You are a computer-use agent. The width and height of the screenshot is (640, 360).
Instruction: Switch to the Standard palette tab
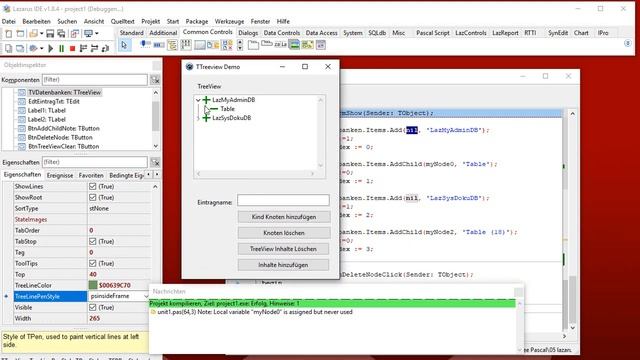tap(131, 33)
